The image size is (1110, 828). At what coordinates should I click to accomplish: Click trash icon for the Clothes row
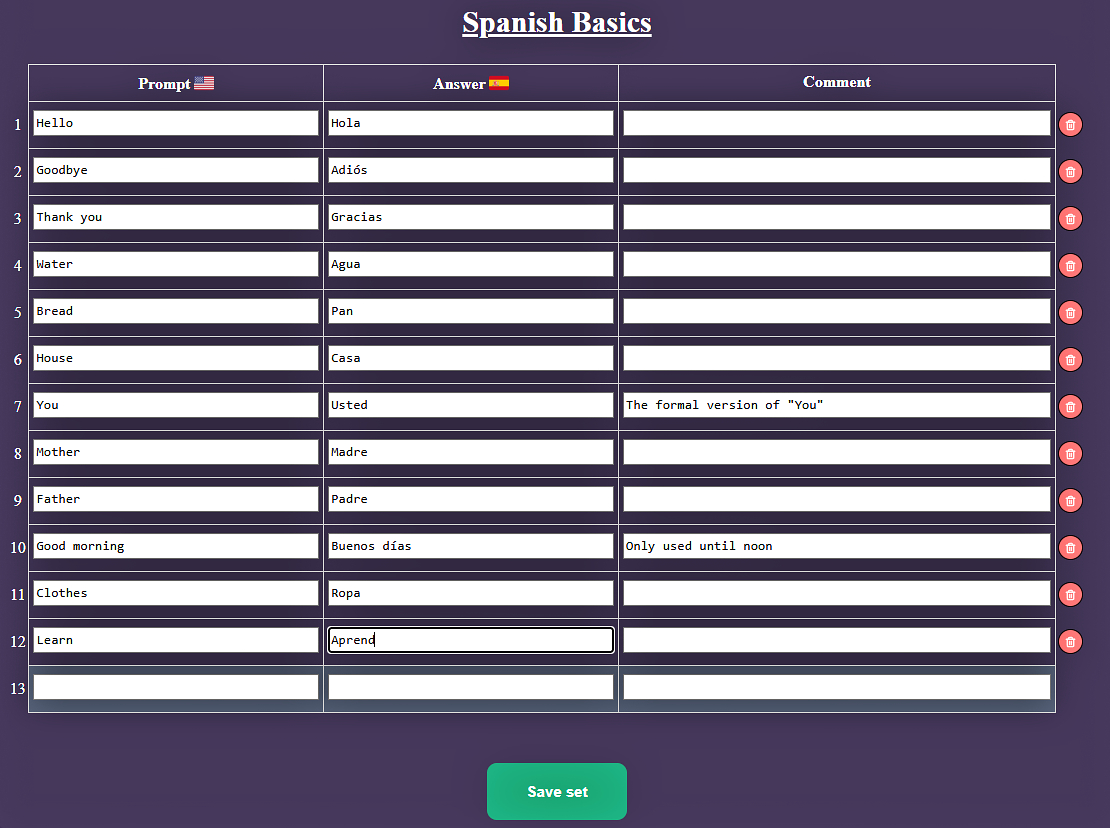pos(1070,594)
